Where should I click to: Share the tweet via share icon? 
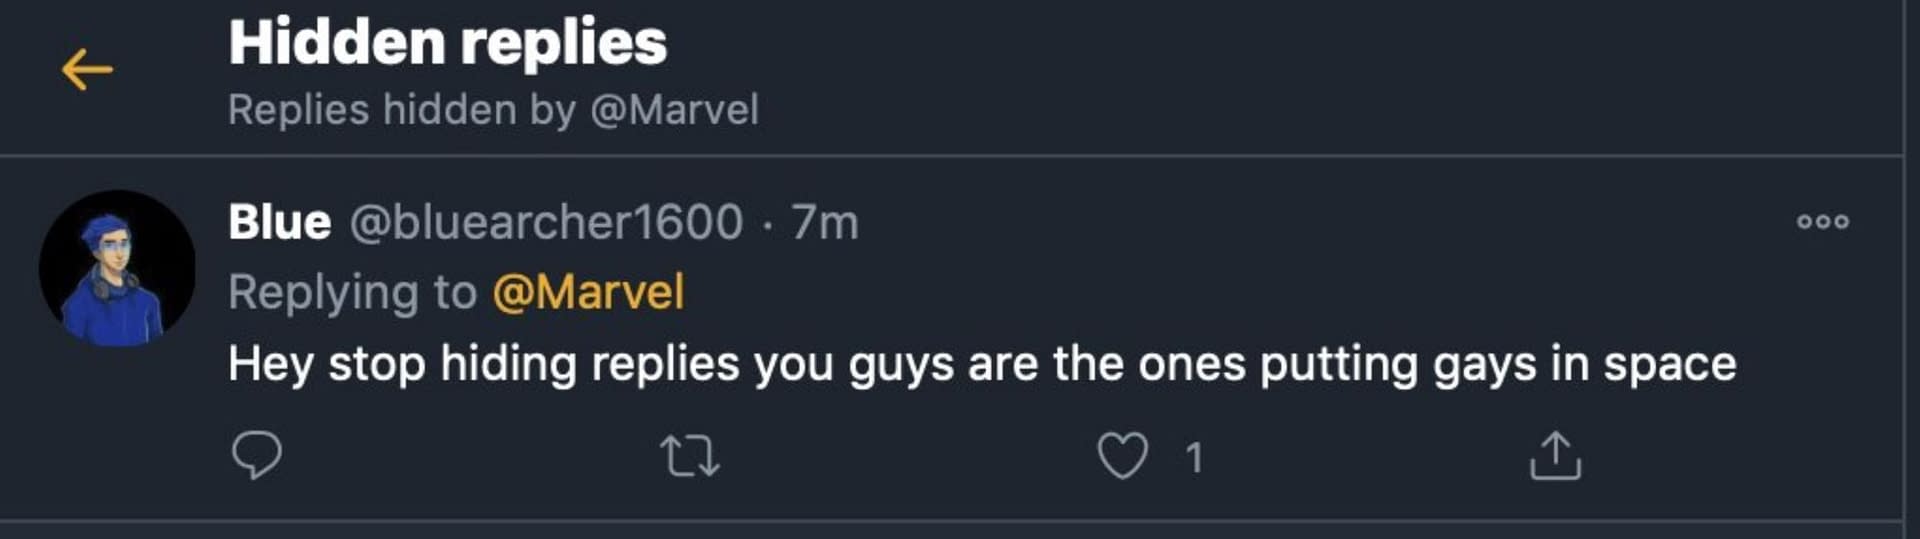tap(1555, 456)
